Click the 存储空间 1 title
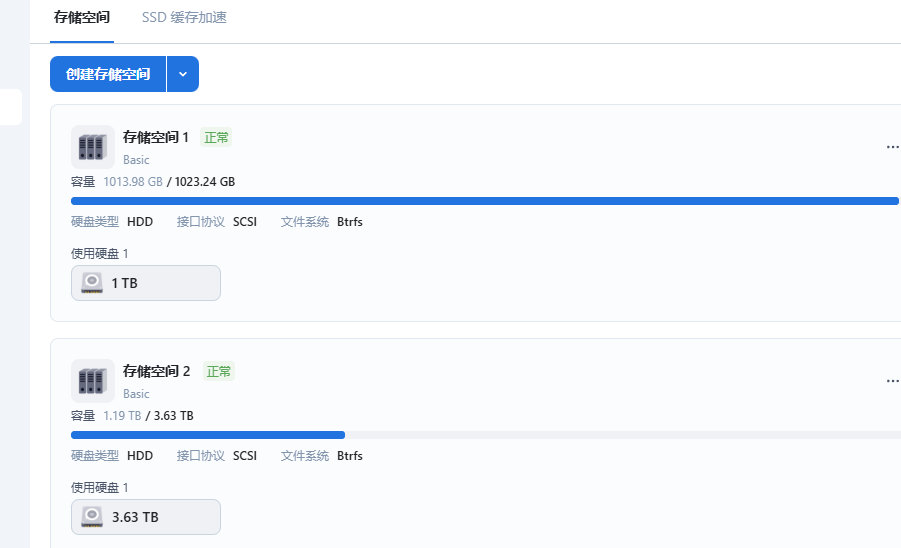The height and width of the screenshot is (548, 901). 156,137
